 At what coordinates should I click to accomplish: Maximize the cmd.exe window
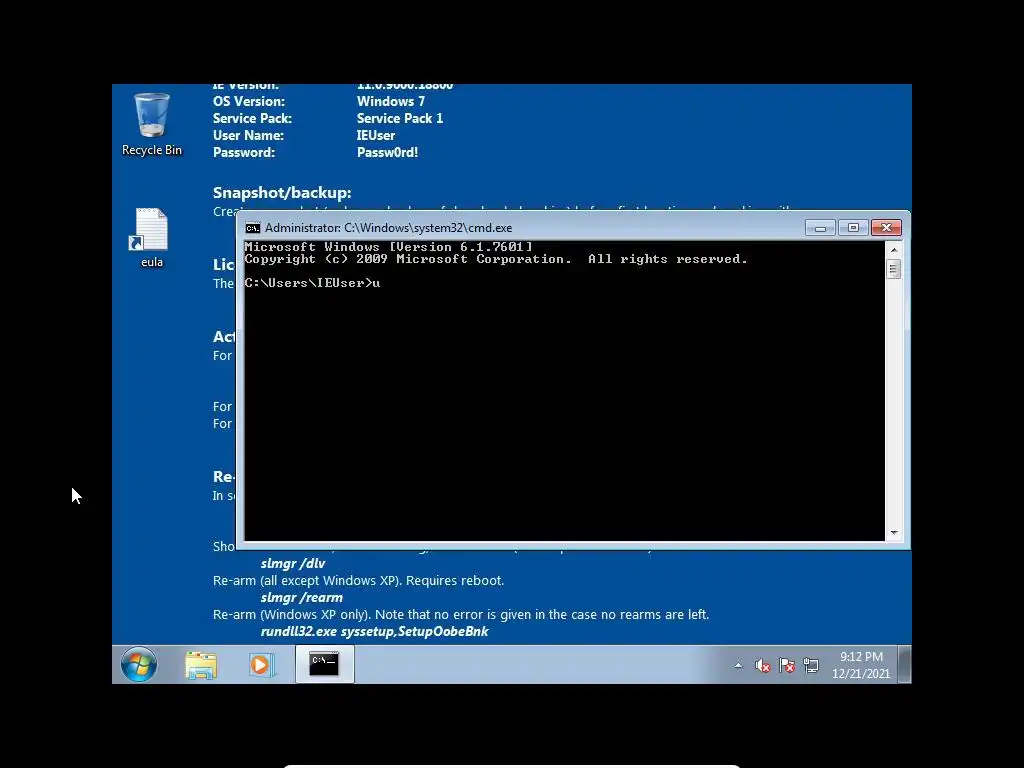click(853, 227)
